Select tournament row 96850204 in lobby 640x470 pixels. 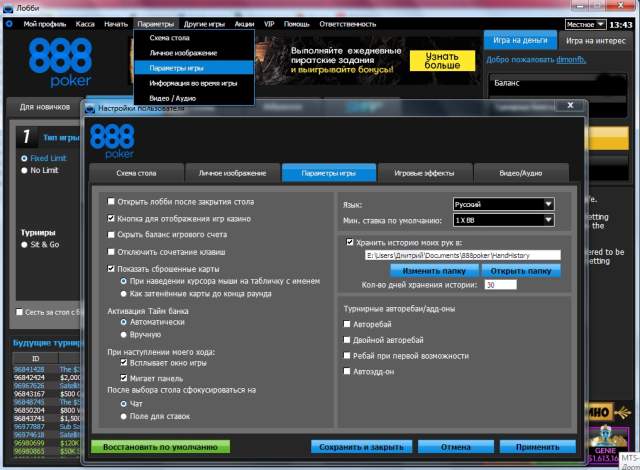click(47, 410)
